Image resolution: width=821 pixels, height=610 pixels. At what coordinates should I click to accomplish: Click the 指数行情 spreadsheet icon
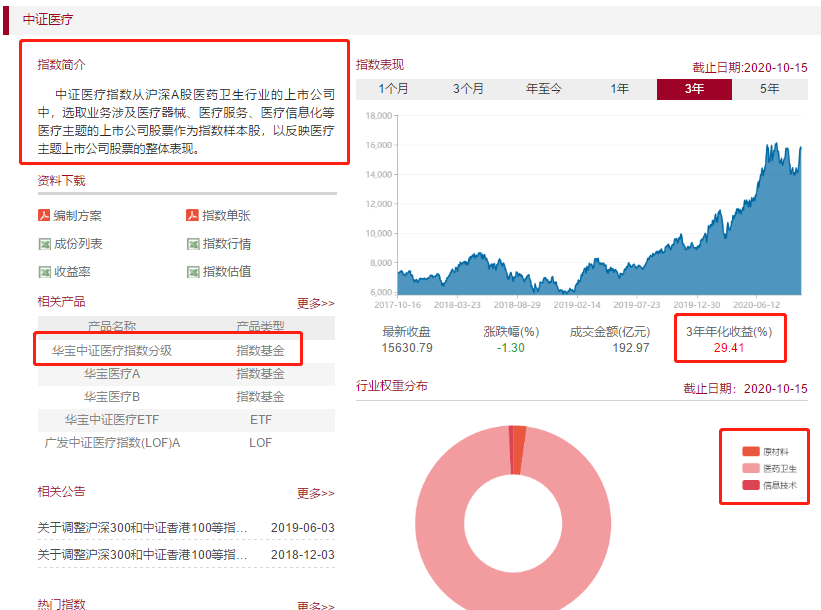[x=193, y=244]
